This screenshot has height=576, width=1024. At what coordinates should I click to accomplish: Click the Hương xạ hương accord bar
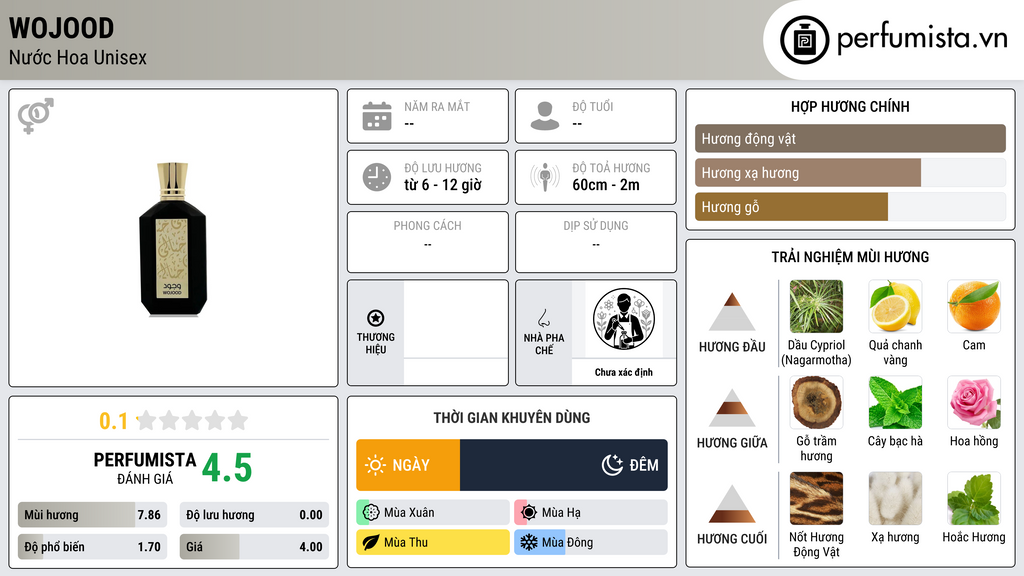(x=850, y=173)
